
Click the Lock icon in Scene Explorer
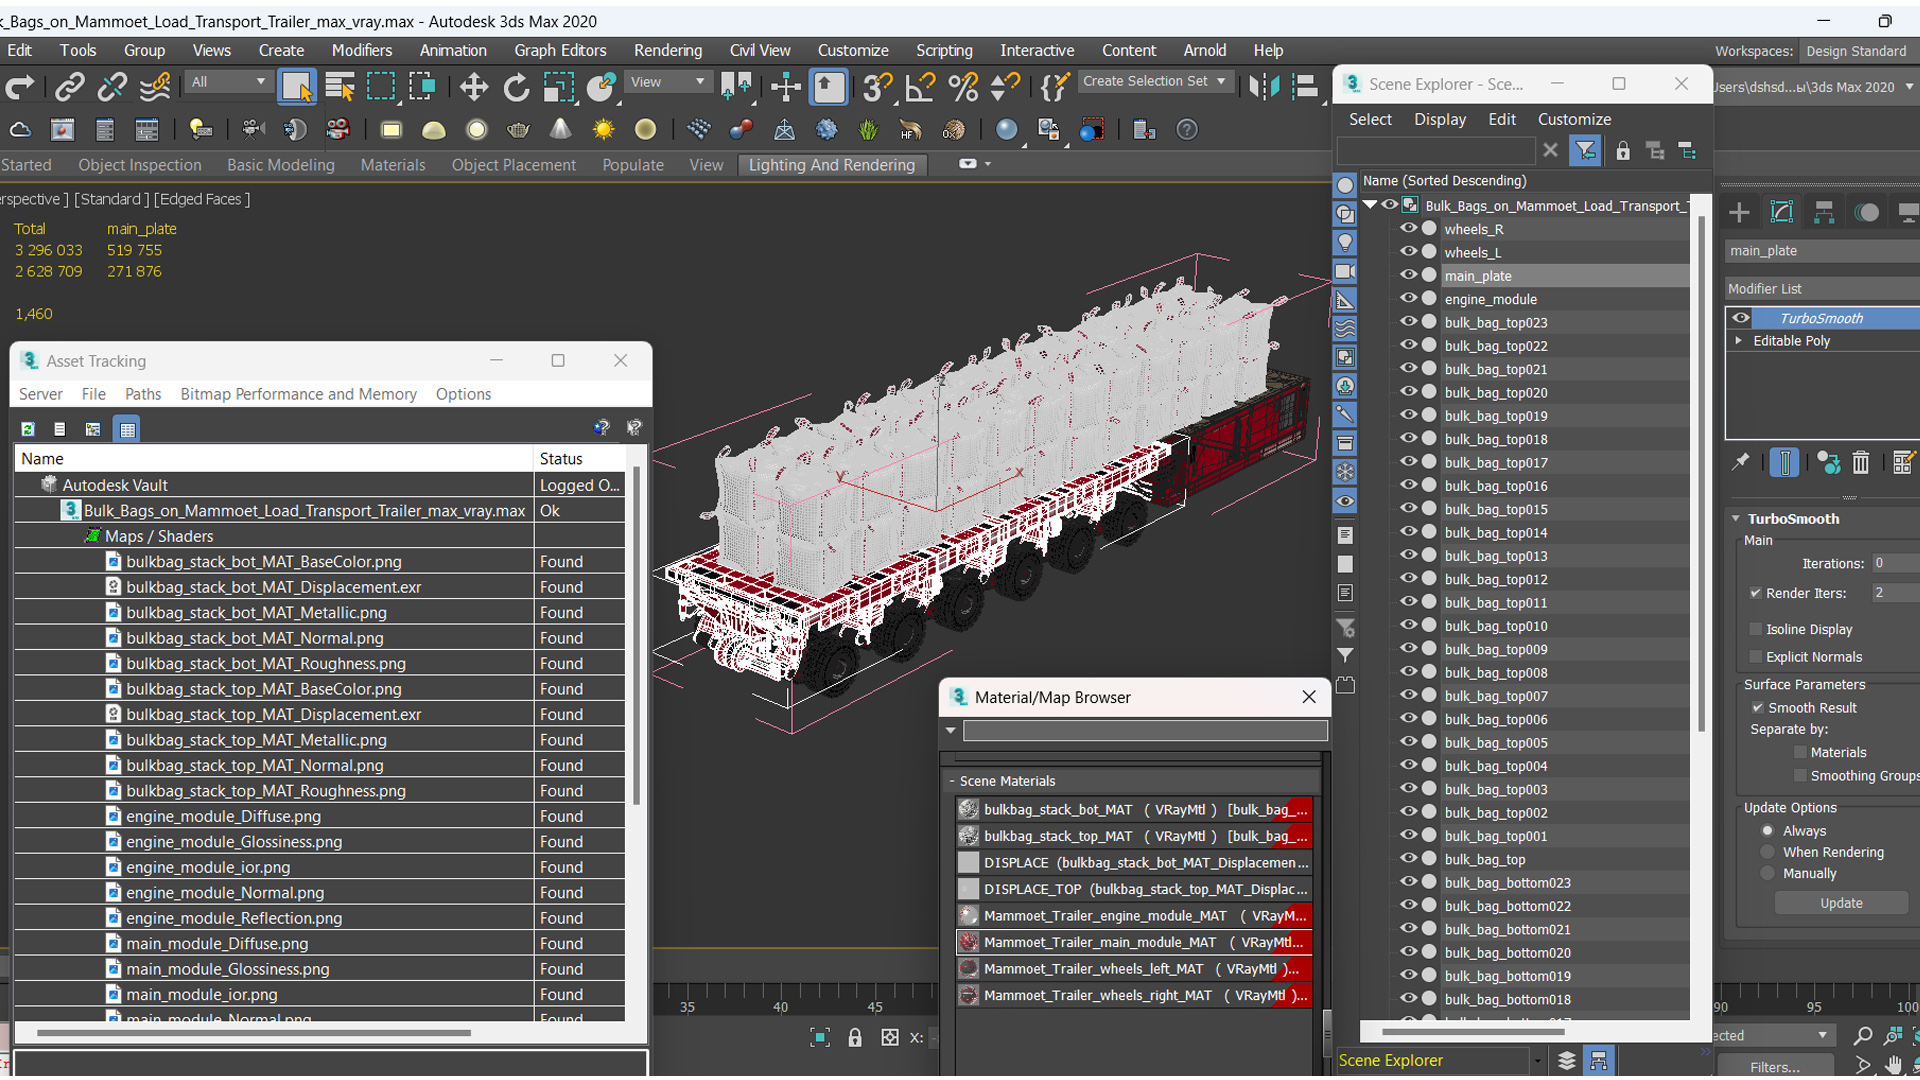[x=1622, y=151]
